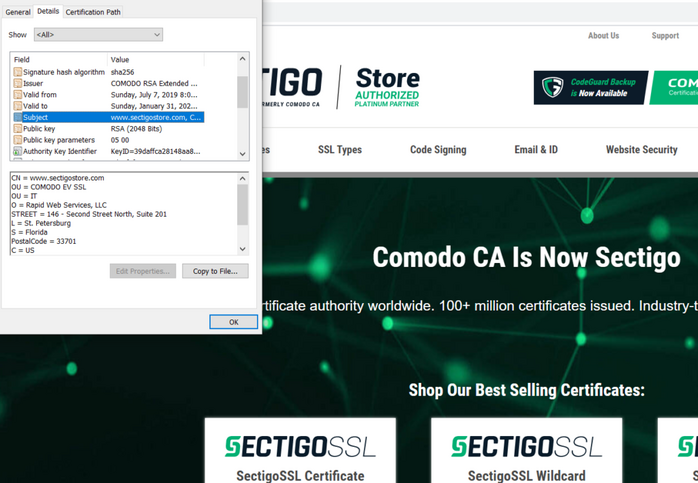Click the Subject field icon
This screenshot has height=483, width=698.
(17, 118)
